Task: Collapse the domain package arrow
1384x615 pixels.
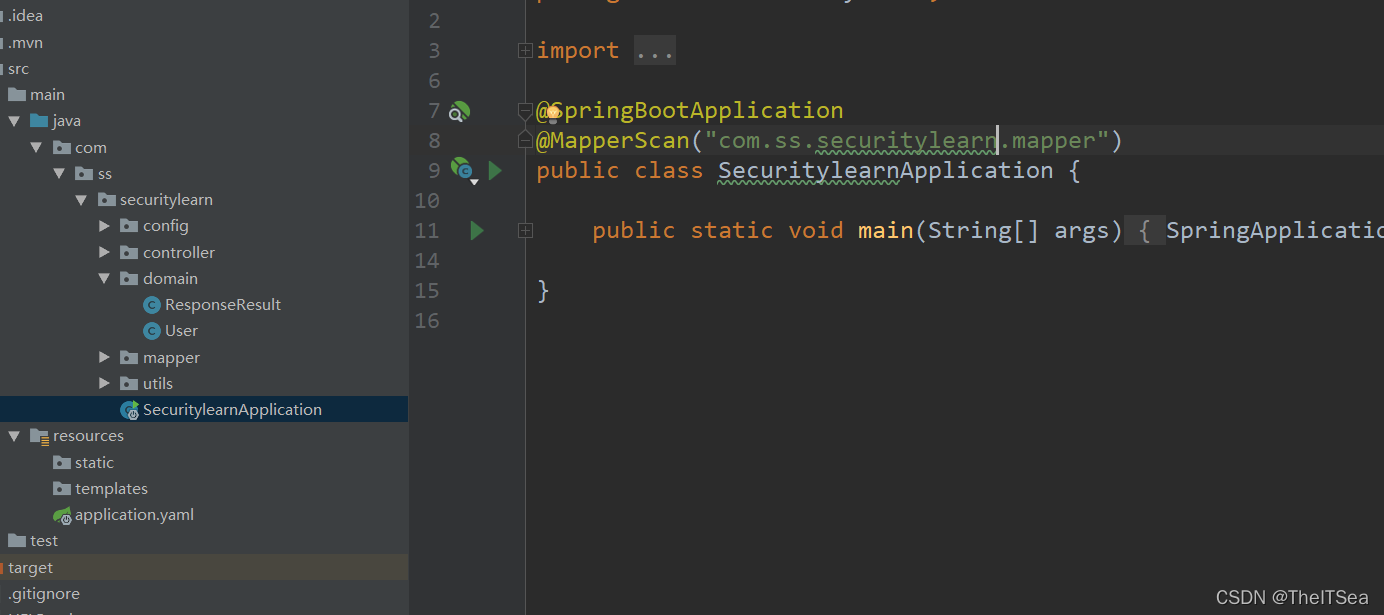Action: tap(104, 278)
